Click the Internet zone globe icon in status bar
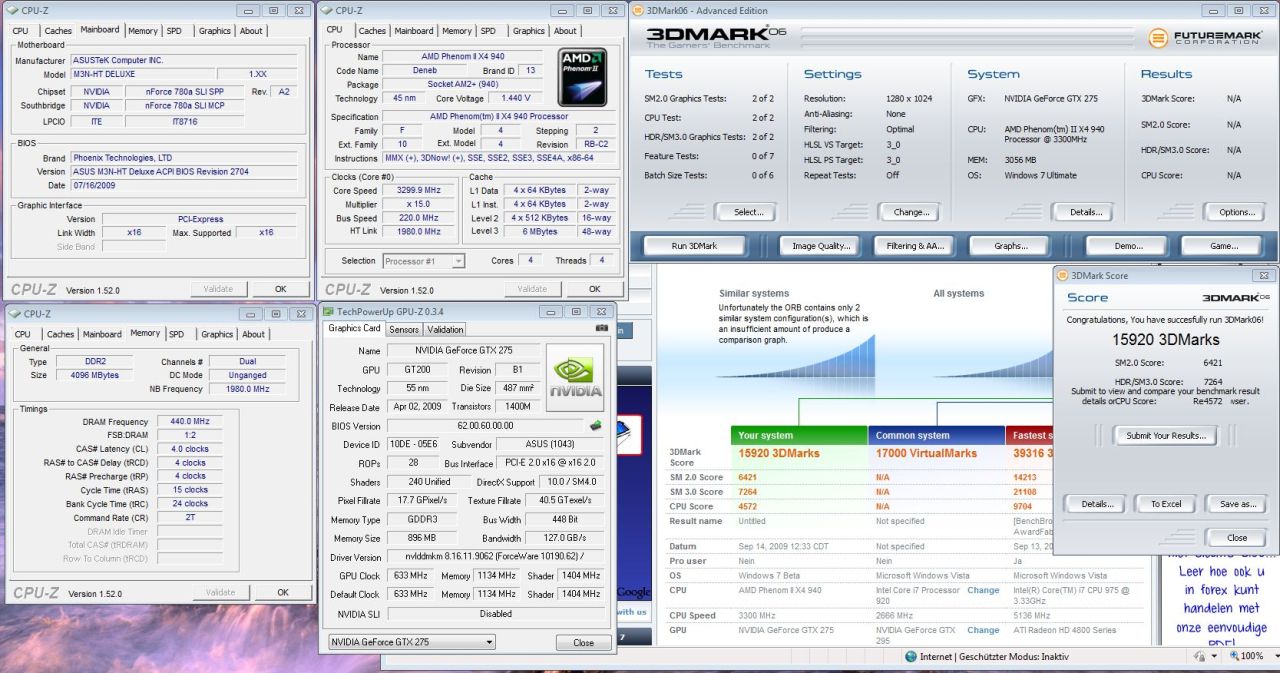 [911, 657]
